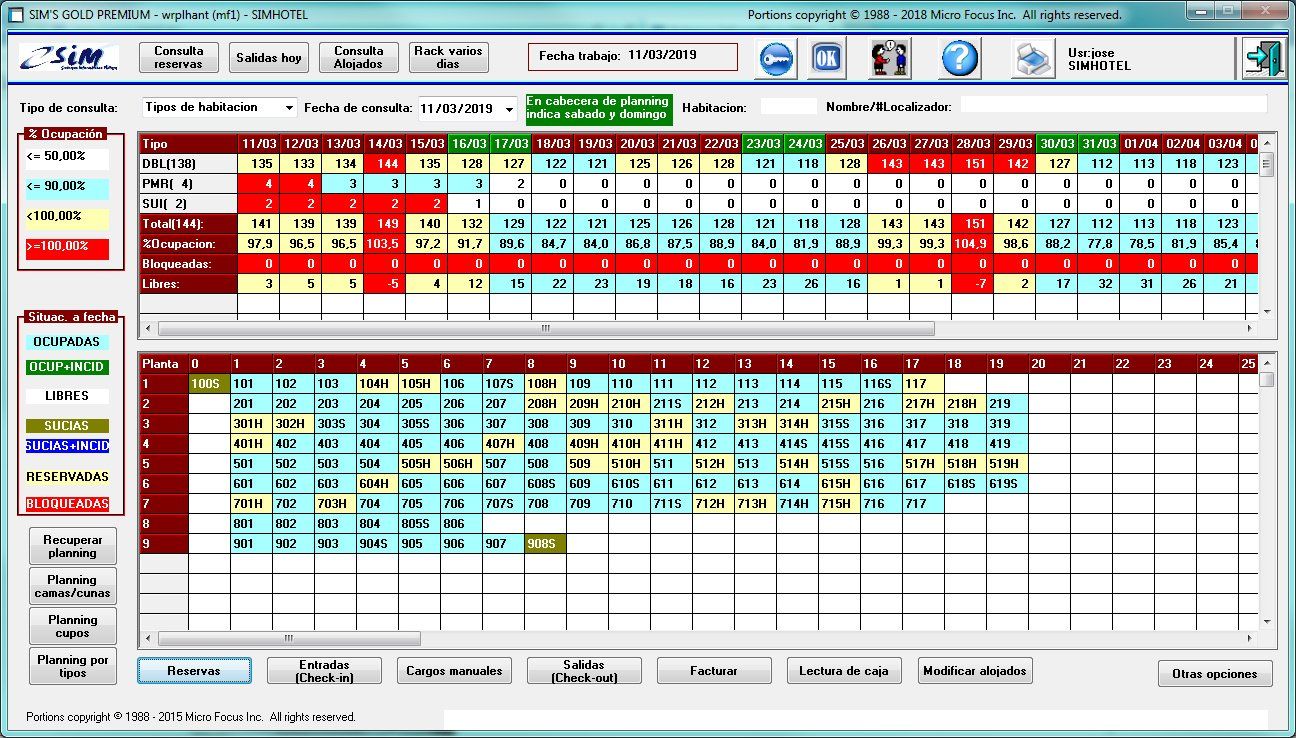
Task: Open Salidas (Check-out)
Action: [584, 671]
